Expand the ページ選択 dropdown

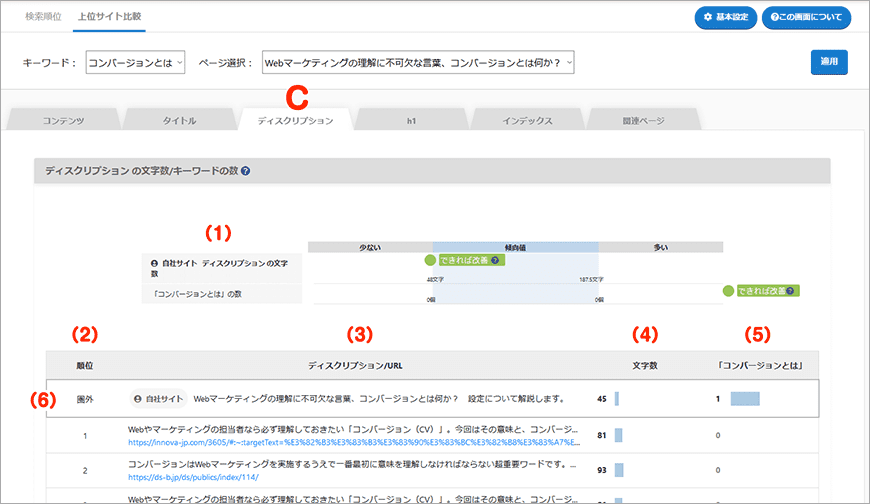(x=418, y=63)
